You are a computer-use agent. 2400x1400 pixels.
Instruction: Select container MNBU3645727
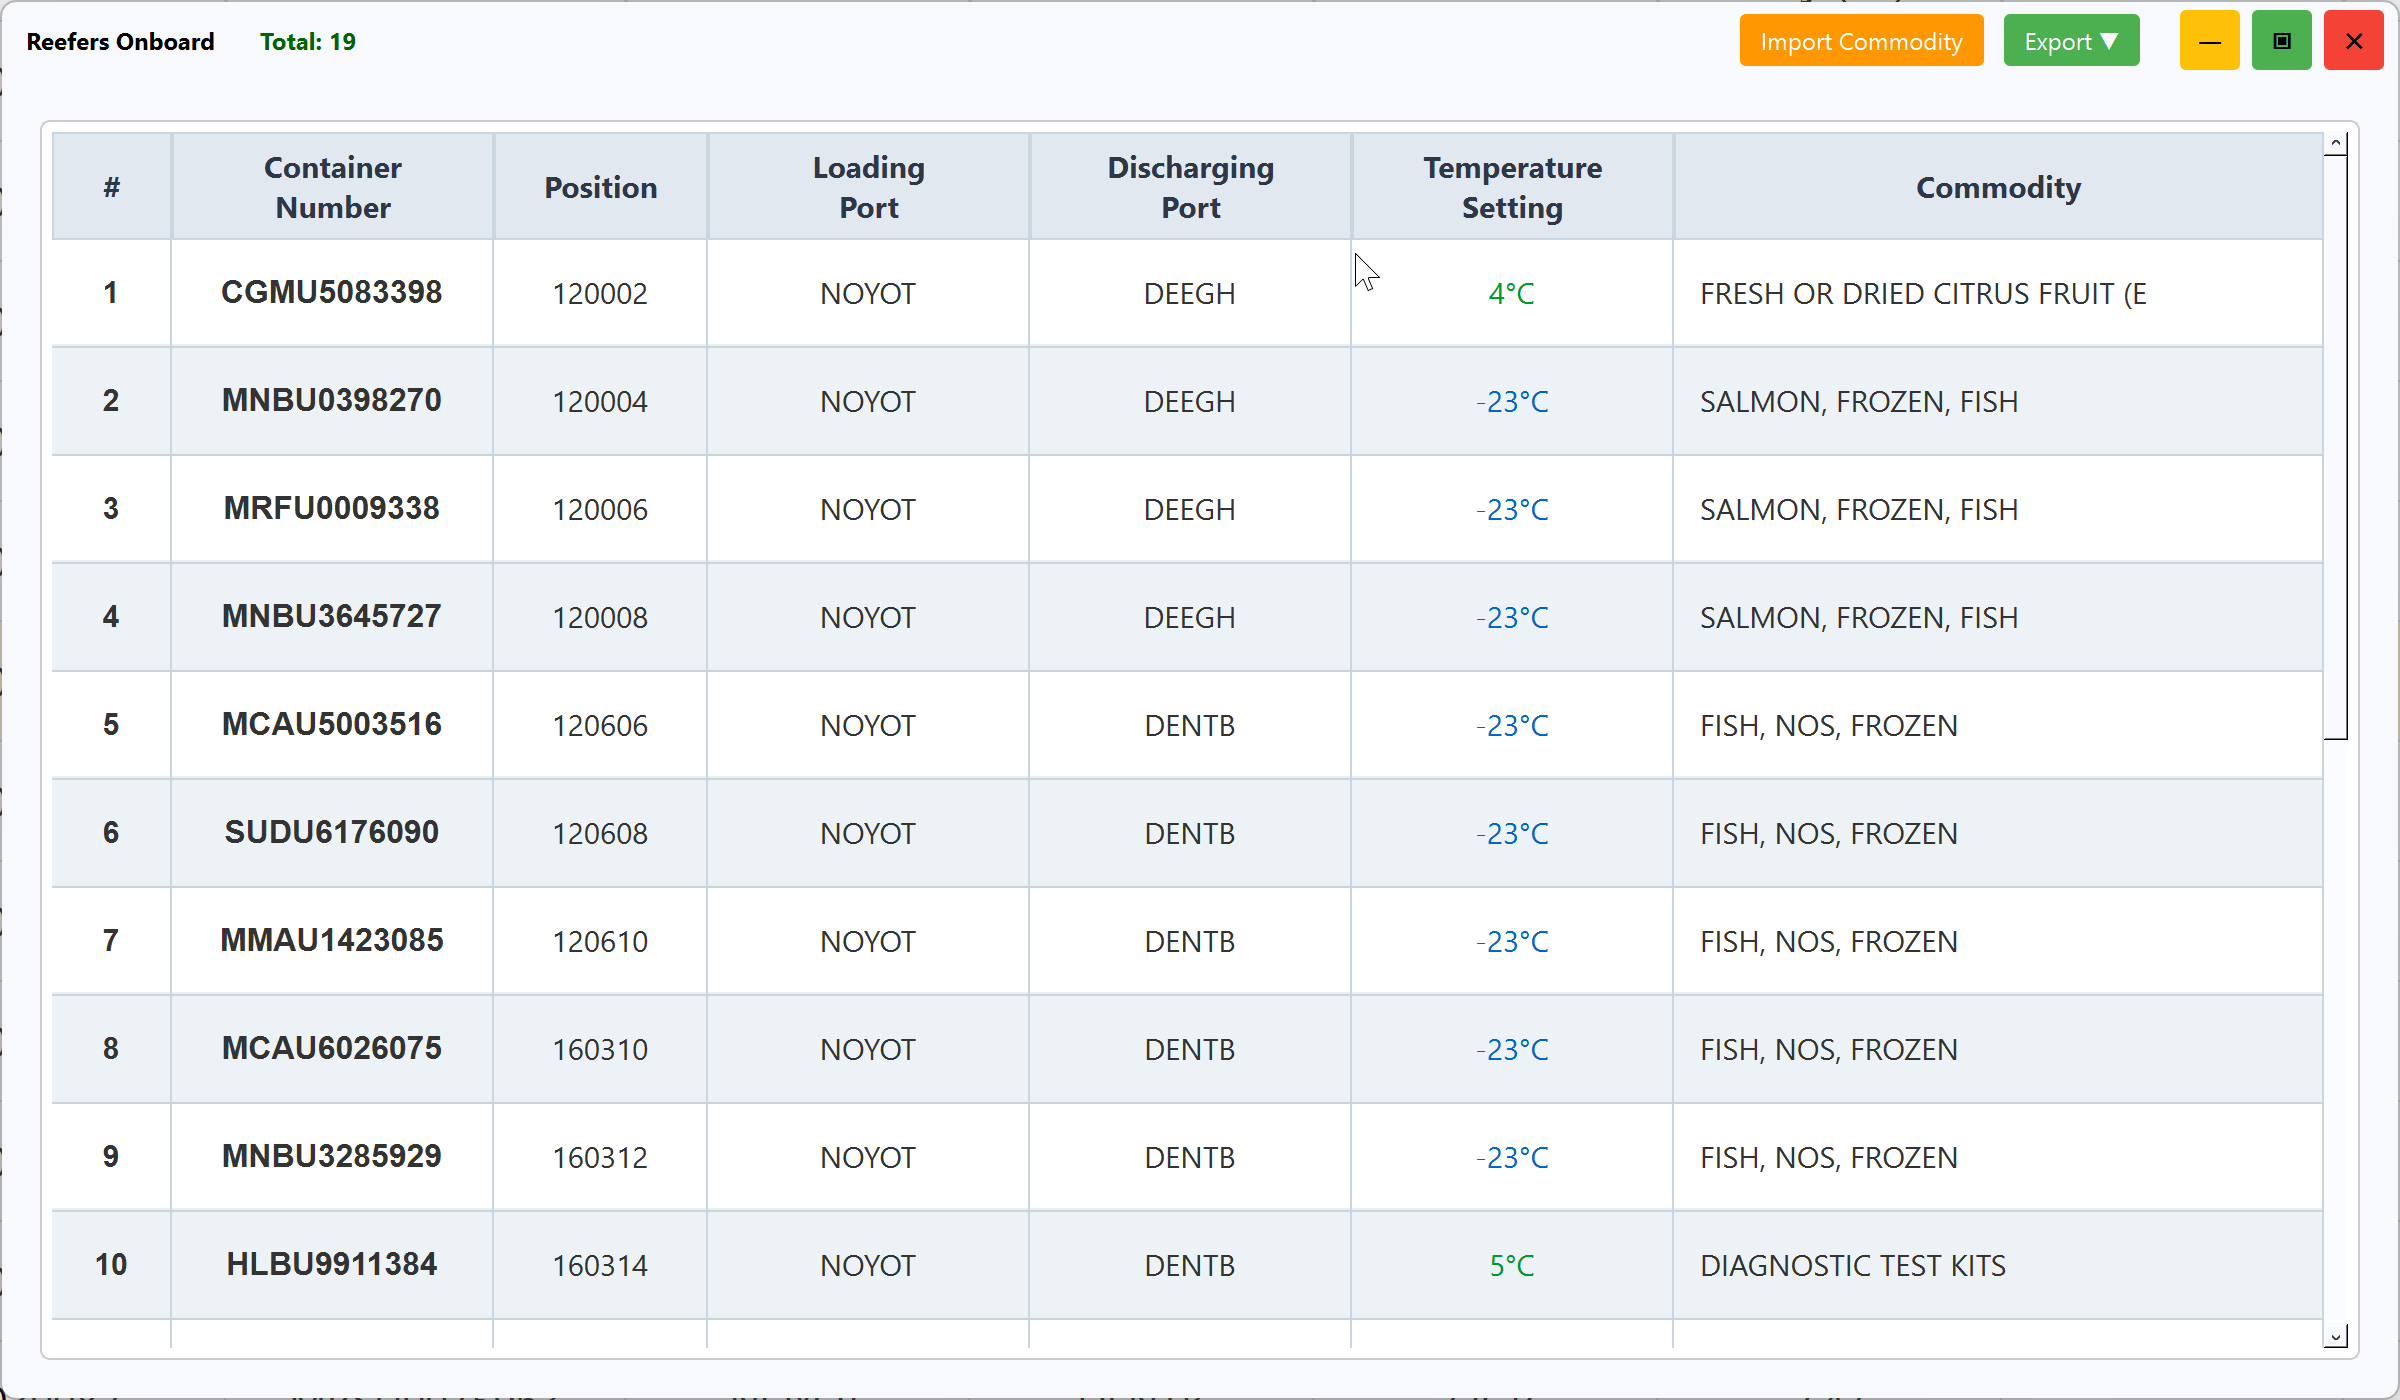[x=332, y=617]
